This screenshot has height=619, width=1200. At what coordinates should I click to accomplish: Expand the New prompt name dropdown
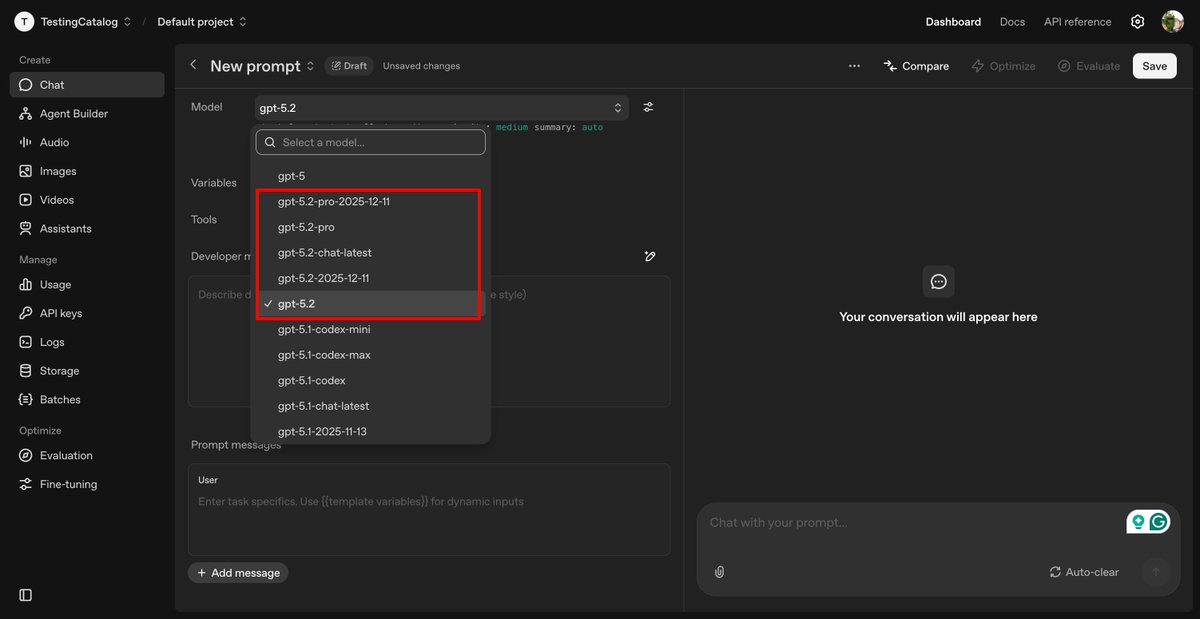[310, 66]
